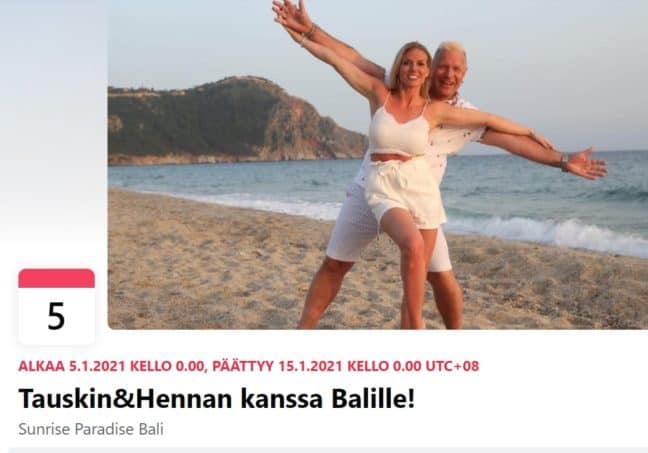
Task: Click the breaking white wave on the shore
Action: pyautogui.click(x=550, y=234)
